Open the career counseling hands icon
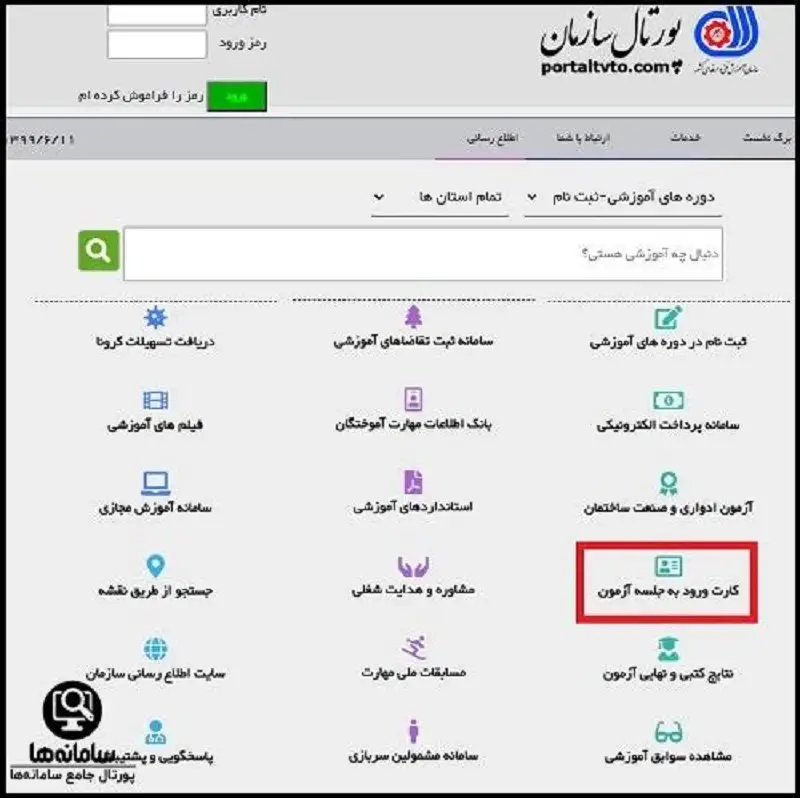800x798 pixels. (413, 566)
